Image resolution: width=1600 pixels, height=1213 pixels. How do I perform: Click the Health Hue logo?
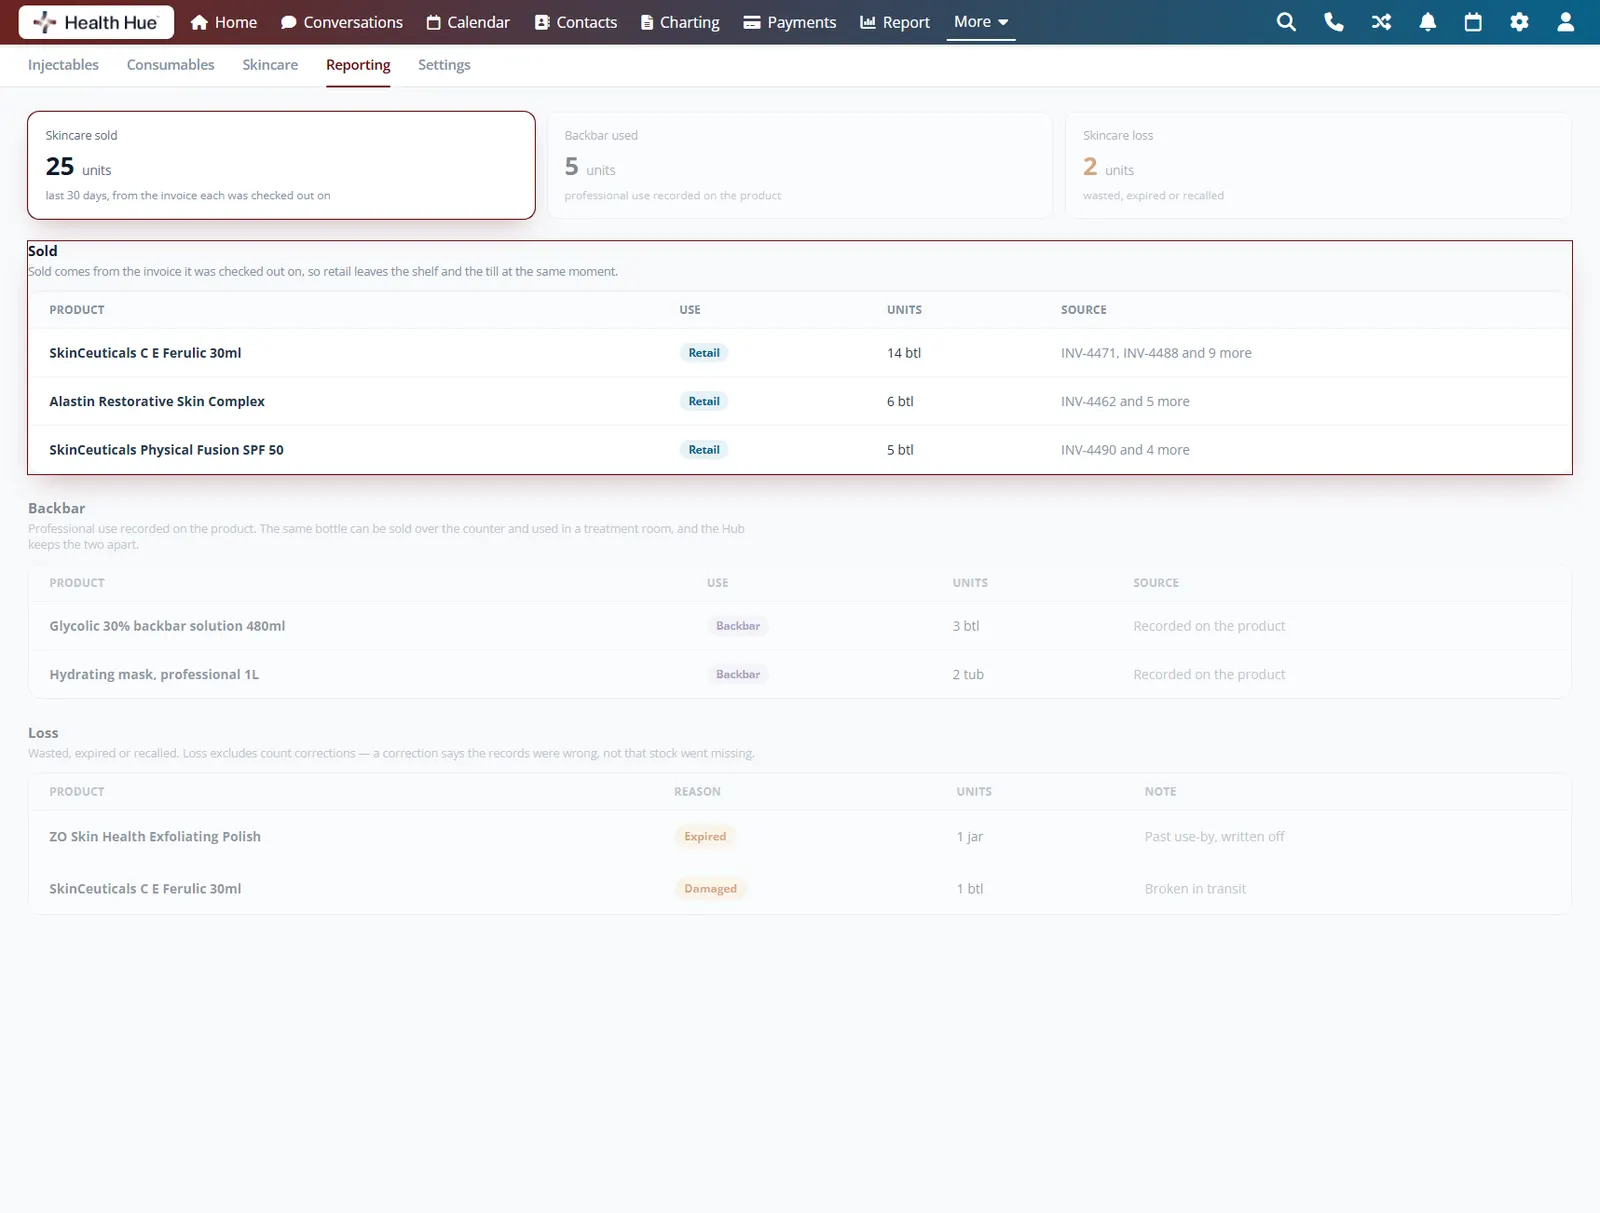pos(96,22)
